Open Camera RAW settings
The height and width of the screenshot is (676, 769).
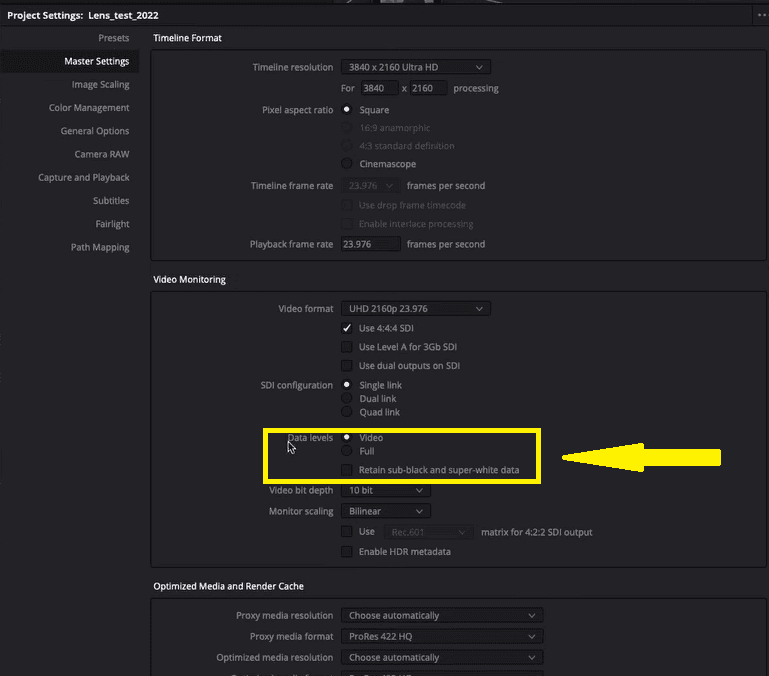(102, 154)
